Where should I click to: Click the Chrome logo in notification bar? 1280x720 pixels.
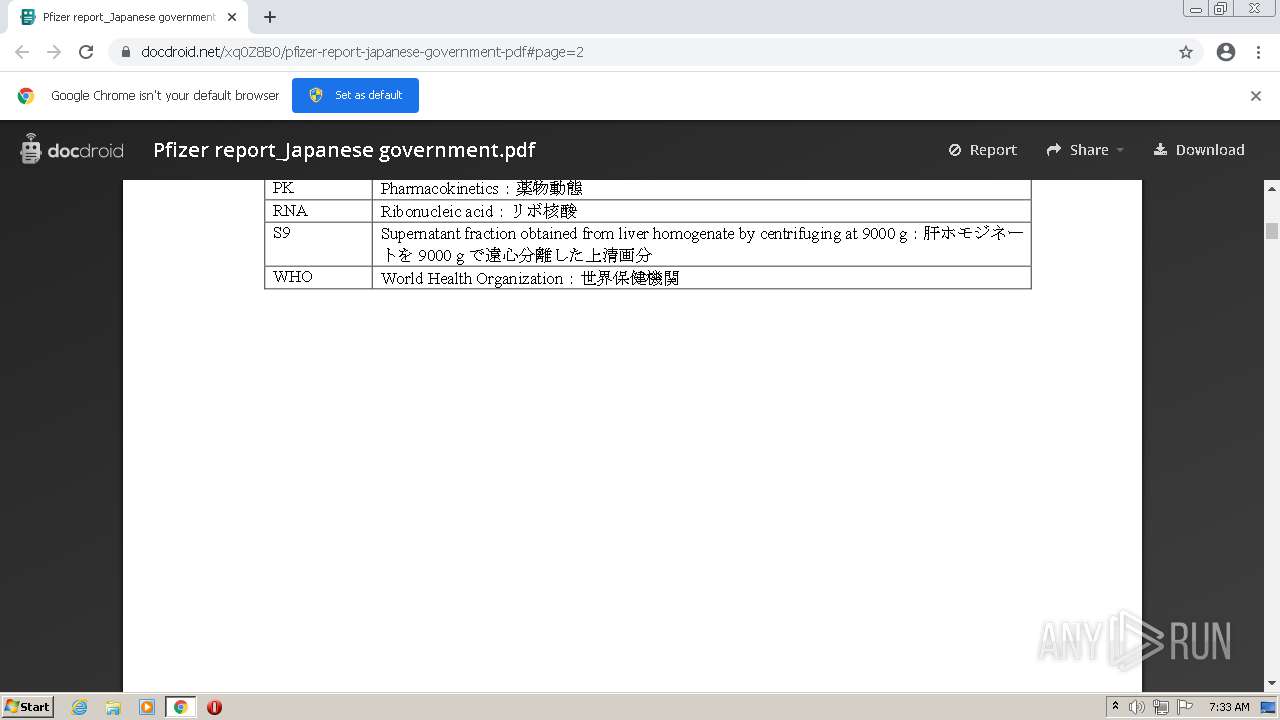click(x=26, y=96)
